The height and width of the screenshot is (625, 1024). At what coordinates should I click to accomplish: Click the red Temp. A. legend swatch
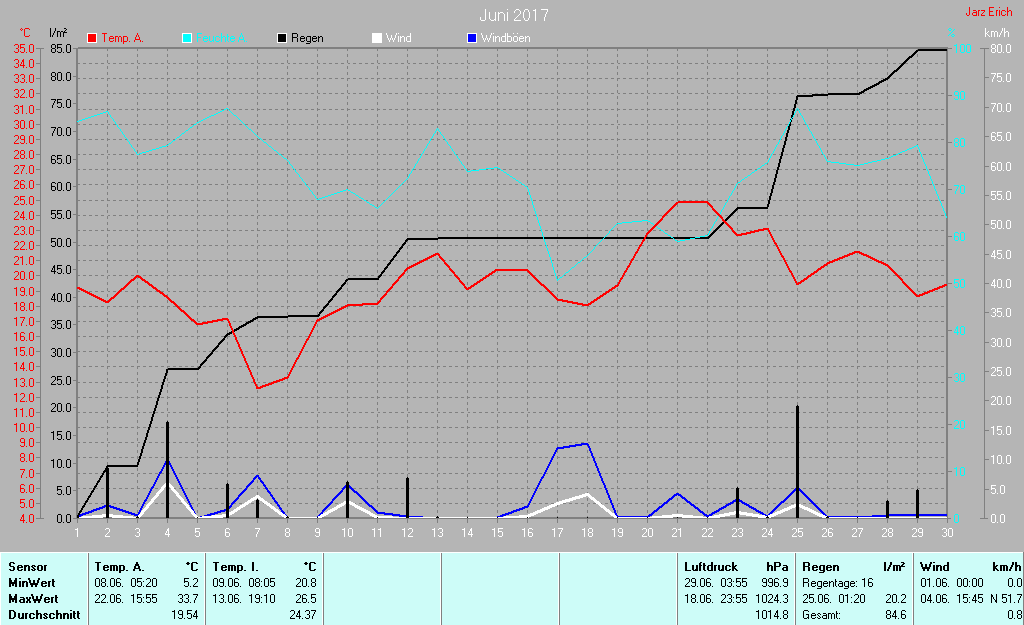[92, 38]
